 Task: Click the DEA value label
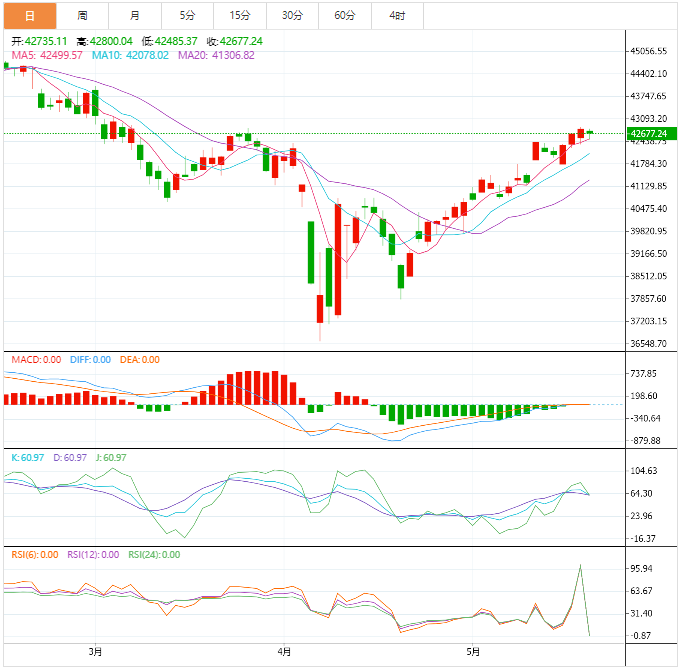(139, 360)
